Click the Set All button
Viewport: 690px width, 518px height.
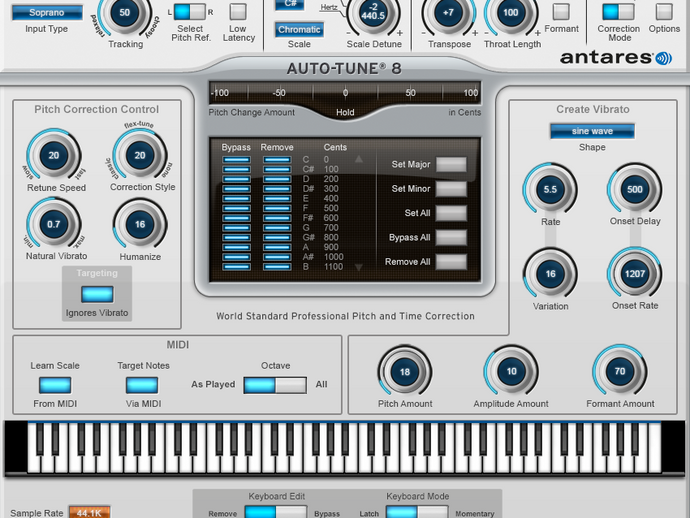[x=451, y=213]
